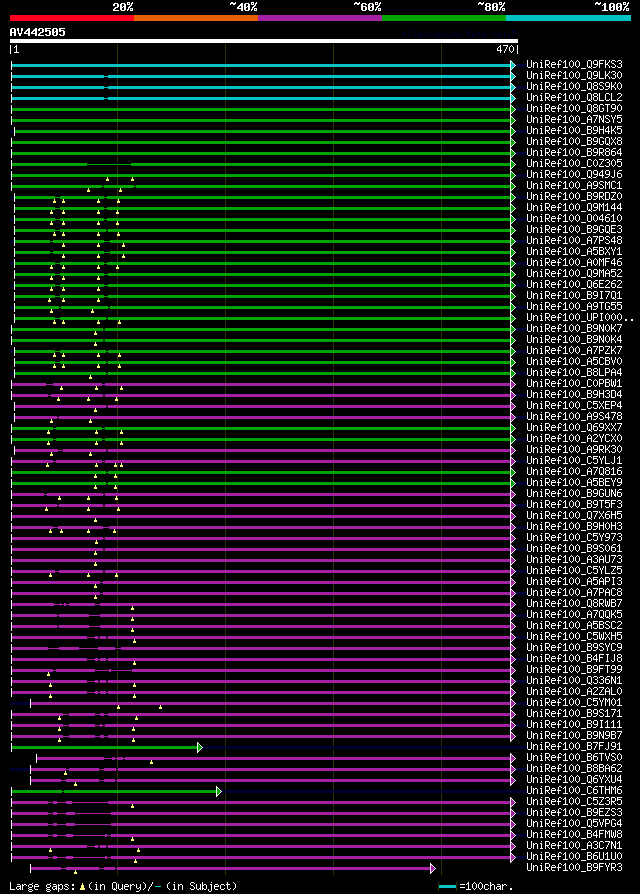
Task: Open the UniRef100_A9S478 entry
Action: [574, 416]
